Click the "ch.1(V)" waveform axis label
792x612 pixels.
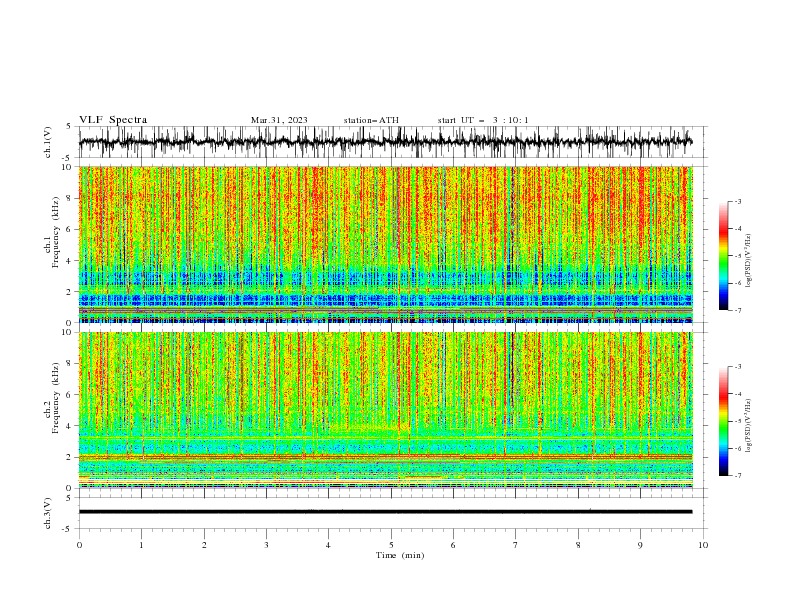point(48,142)
